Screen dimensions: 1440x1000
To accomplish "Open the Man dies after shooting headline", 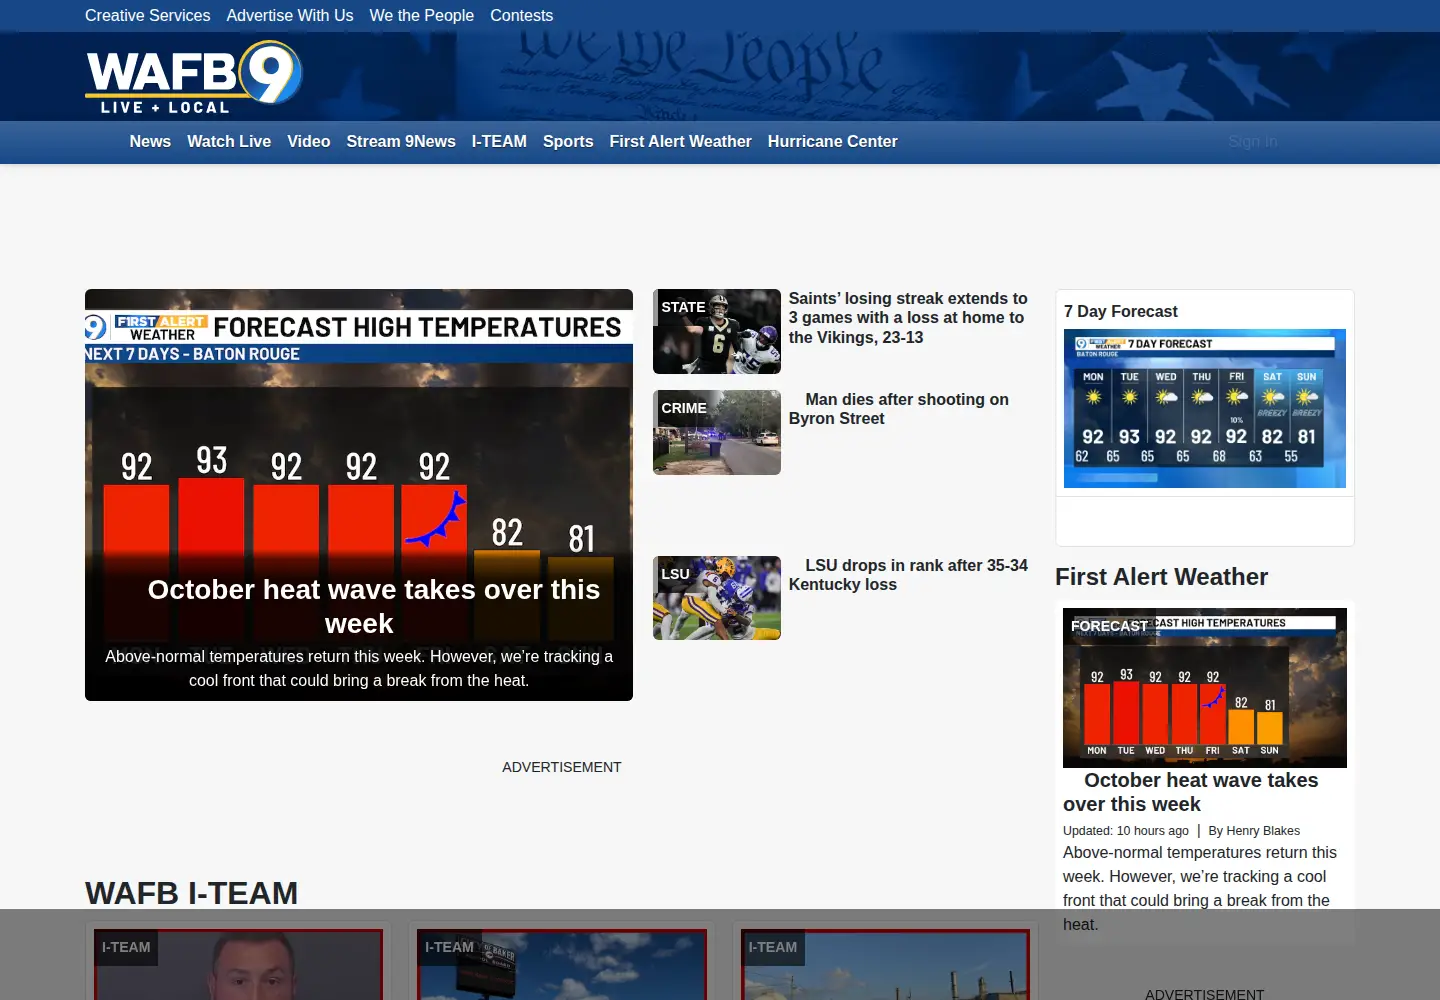I will 899,409.
